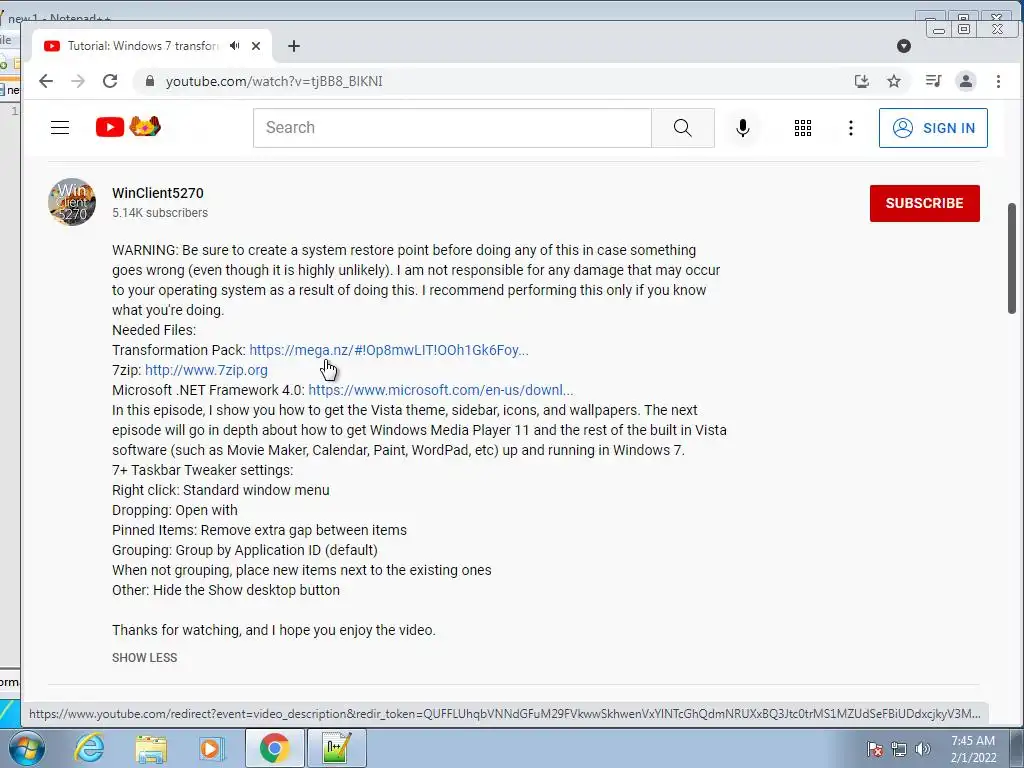Open the taskbar clock showing 7:45 AM

pos(973,749)
